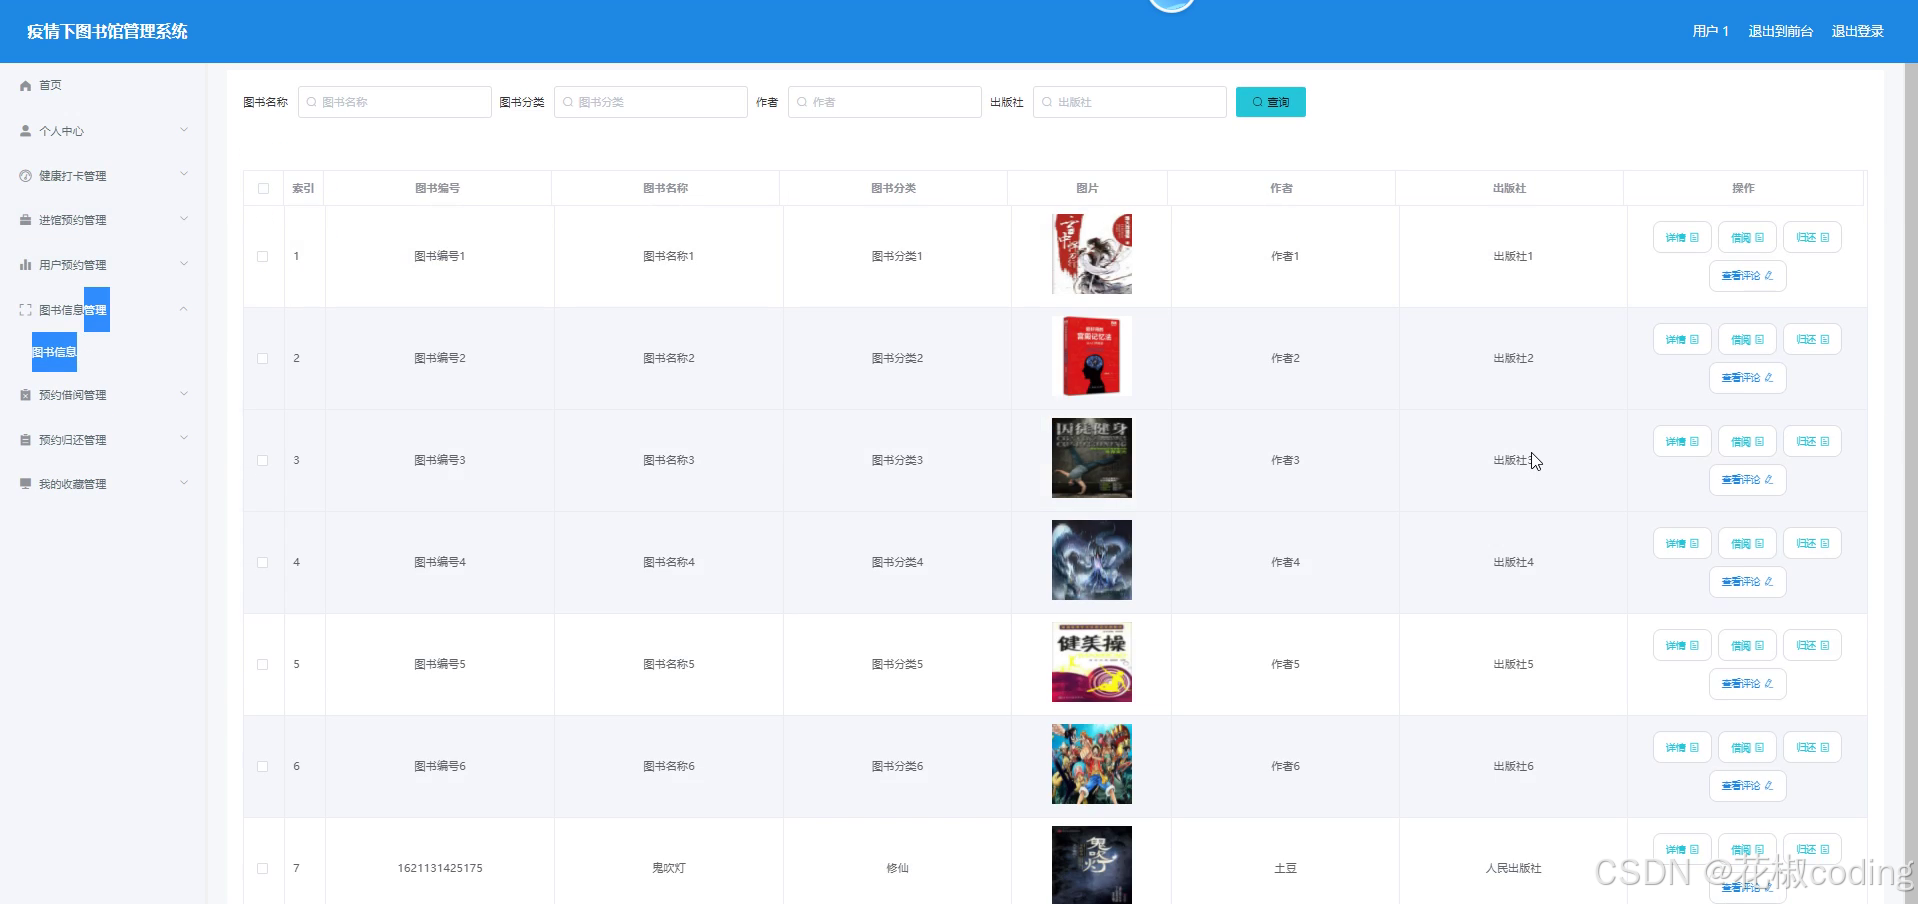
Task: Expand the 健康打卡管理 chevron
Action: (x=184, y=174)
